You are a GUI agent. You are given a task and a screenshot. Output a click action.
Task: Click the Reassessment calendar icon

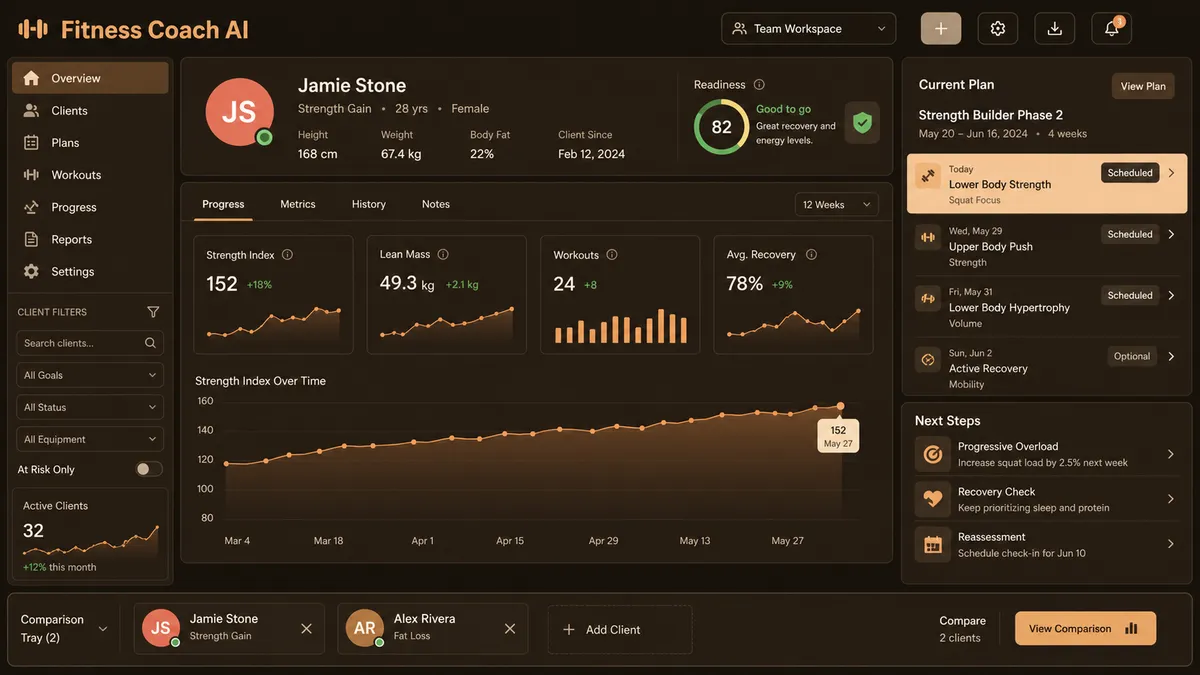click(932, 545)
